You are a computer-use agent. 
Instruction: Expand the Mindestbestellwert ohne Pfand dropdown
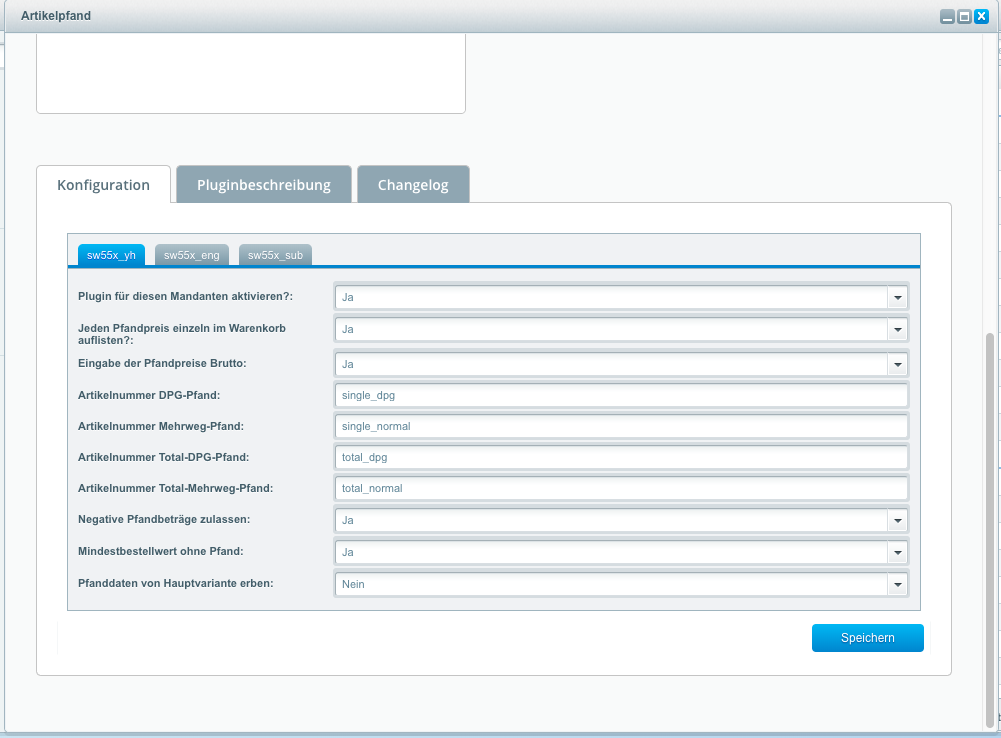click(x=897, y=552)
